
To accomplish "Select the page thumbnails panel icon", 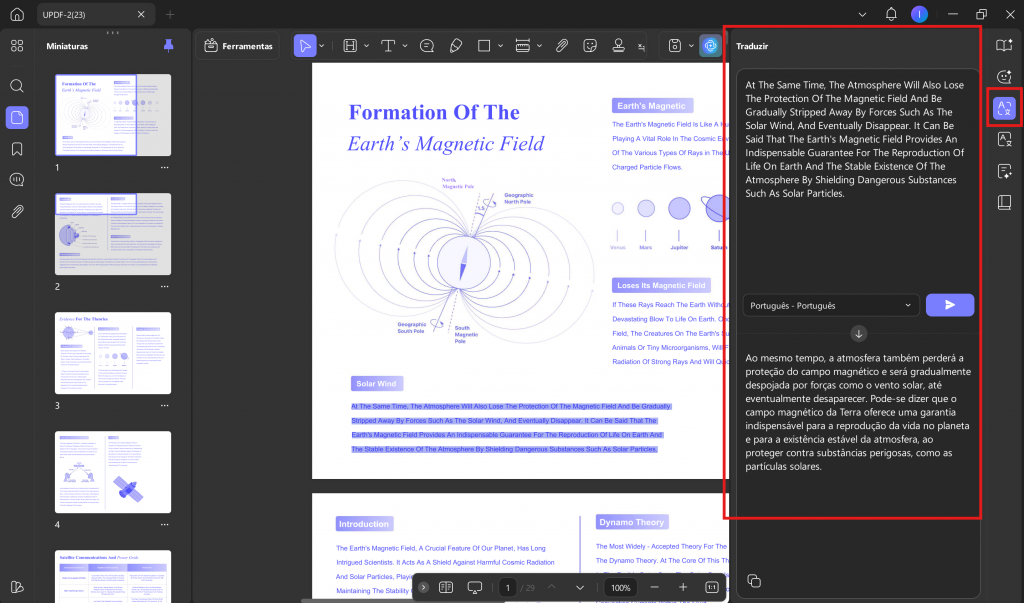I will click(17, 118).
